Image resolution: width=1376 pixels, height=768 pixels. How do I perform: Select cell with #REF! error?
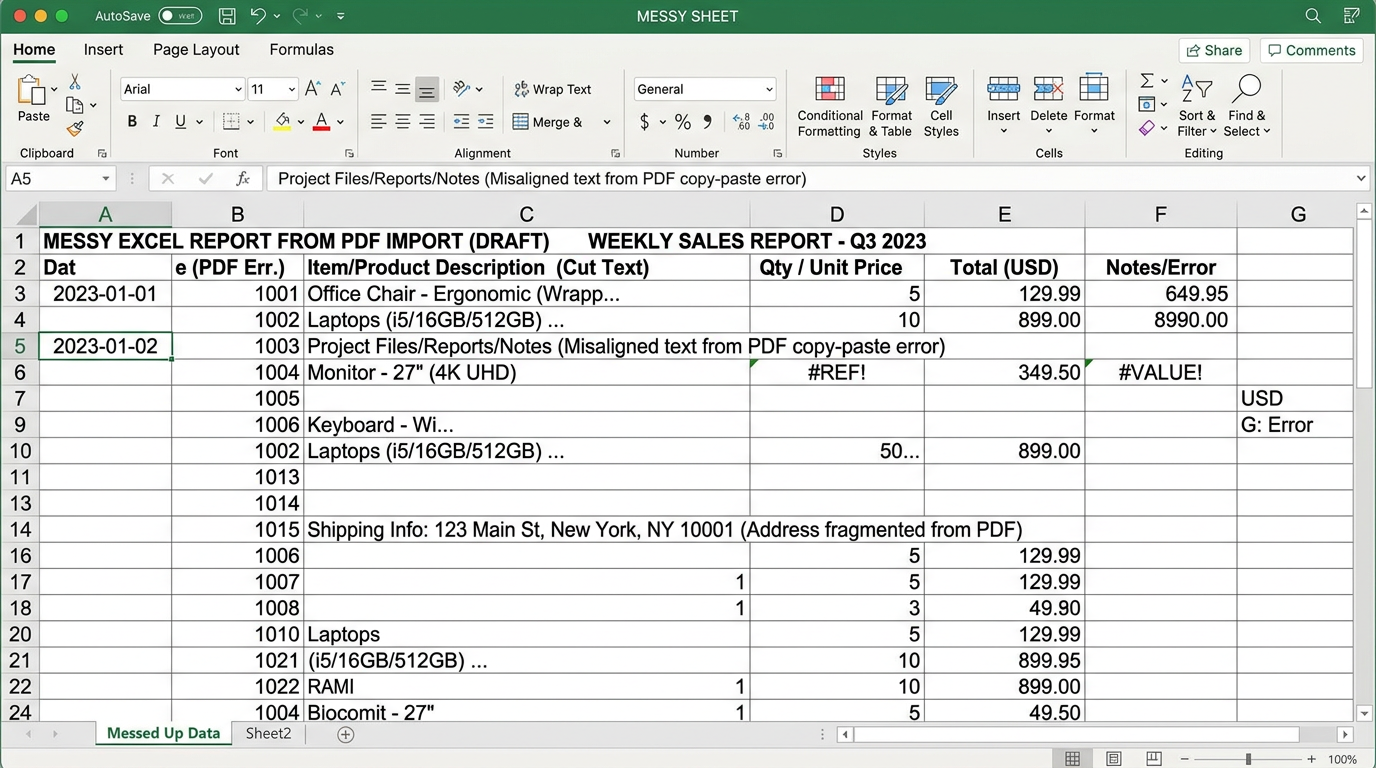click(x=836, y=372)
